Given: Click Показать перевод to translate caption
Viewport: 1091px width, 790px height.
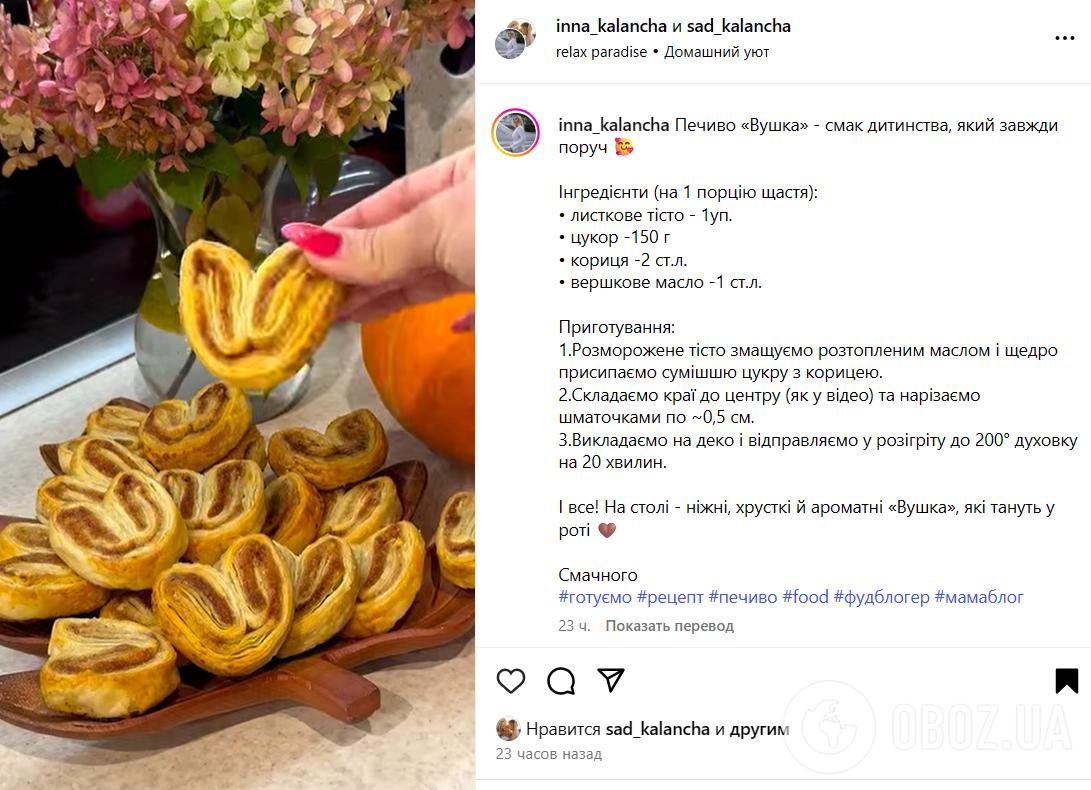Looking at the screenshot, I should 669,626.
